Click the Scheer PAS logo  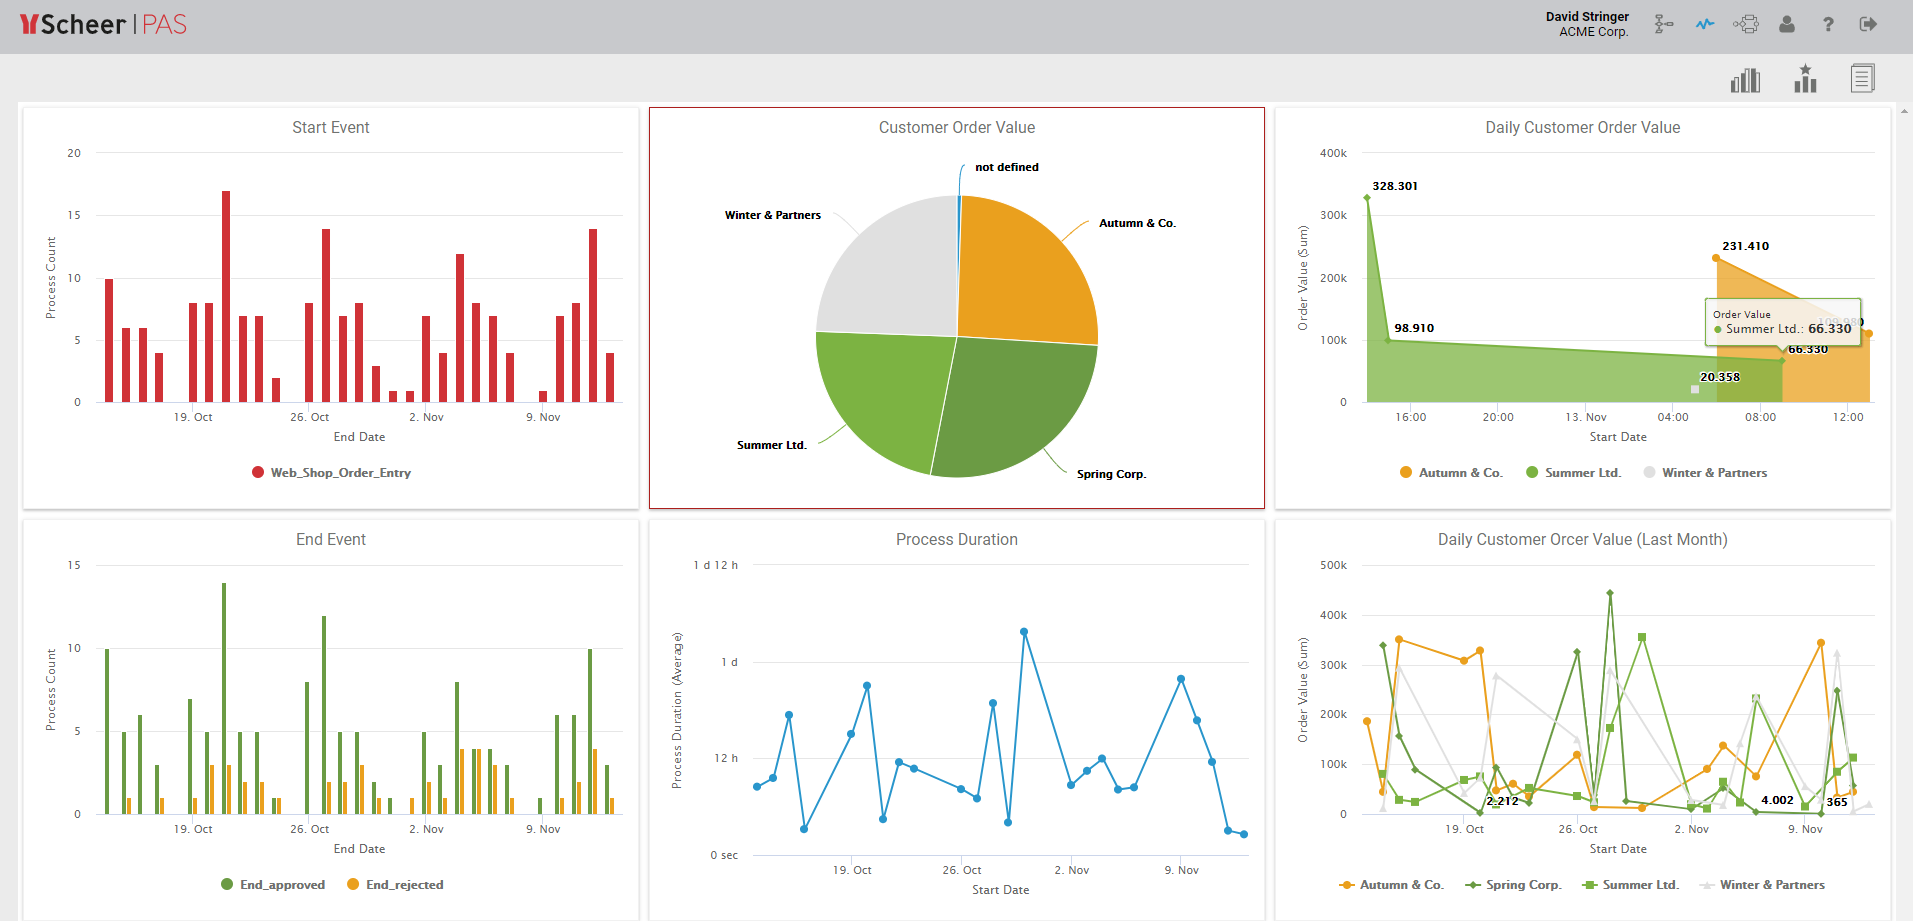pyautogui.click(x=104, y=25)
